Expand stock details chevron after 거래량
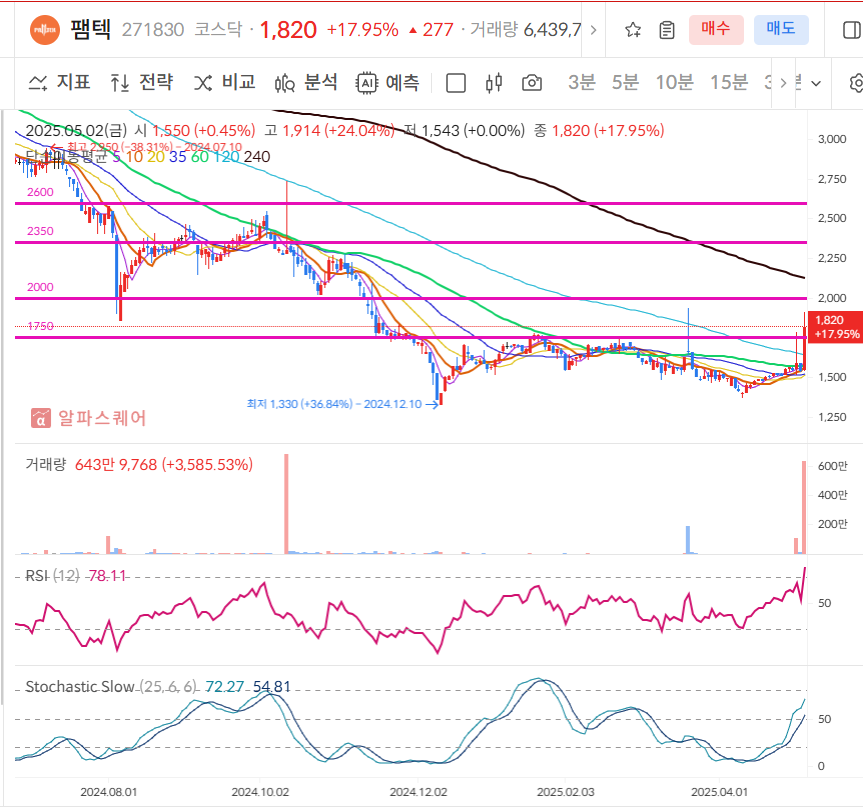This screenshot has width=863, height=809. [593, 30]
